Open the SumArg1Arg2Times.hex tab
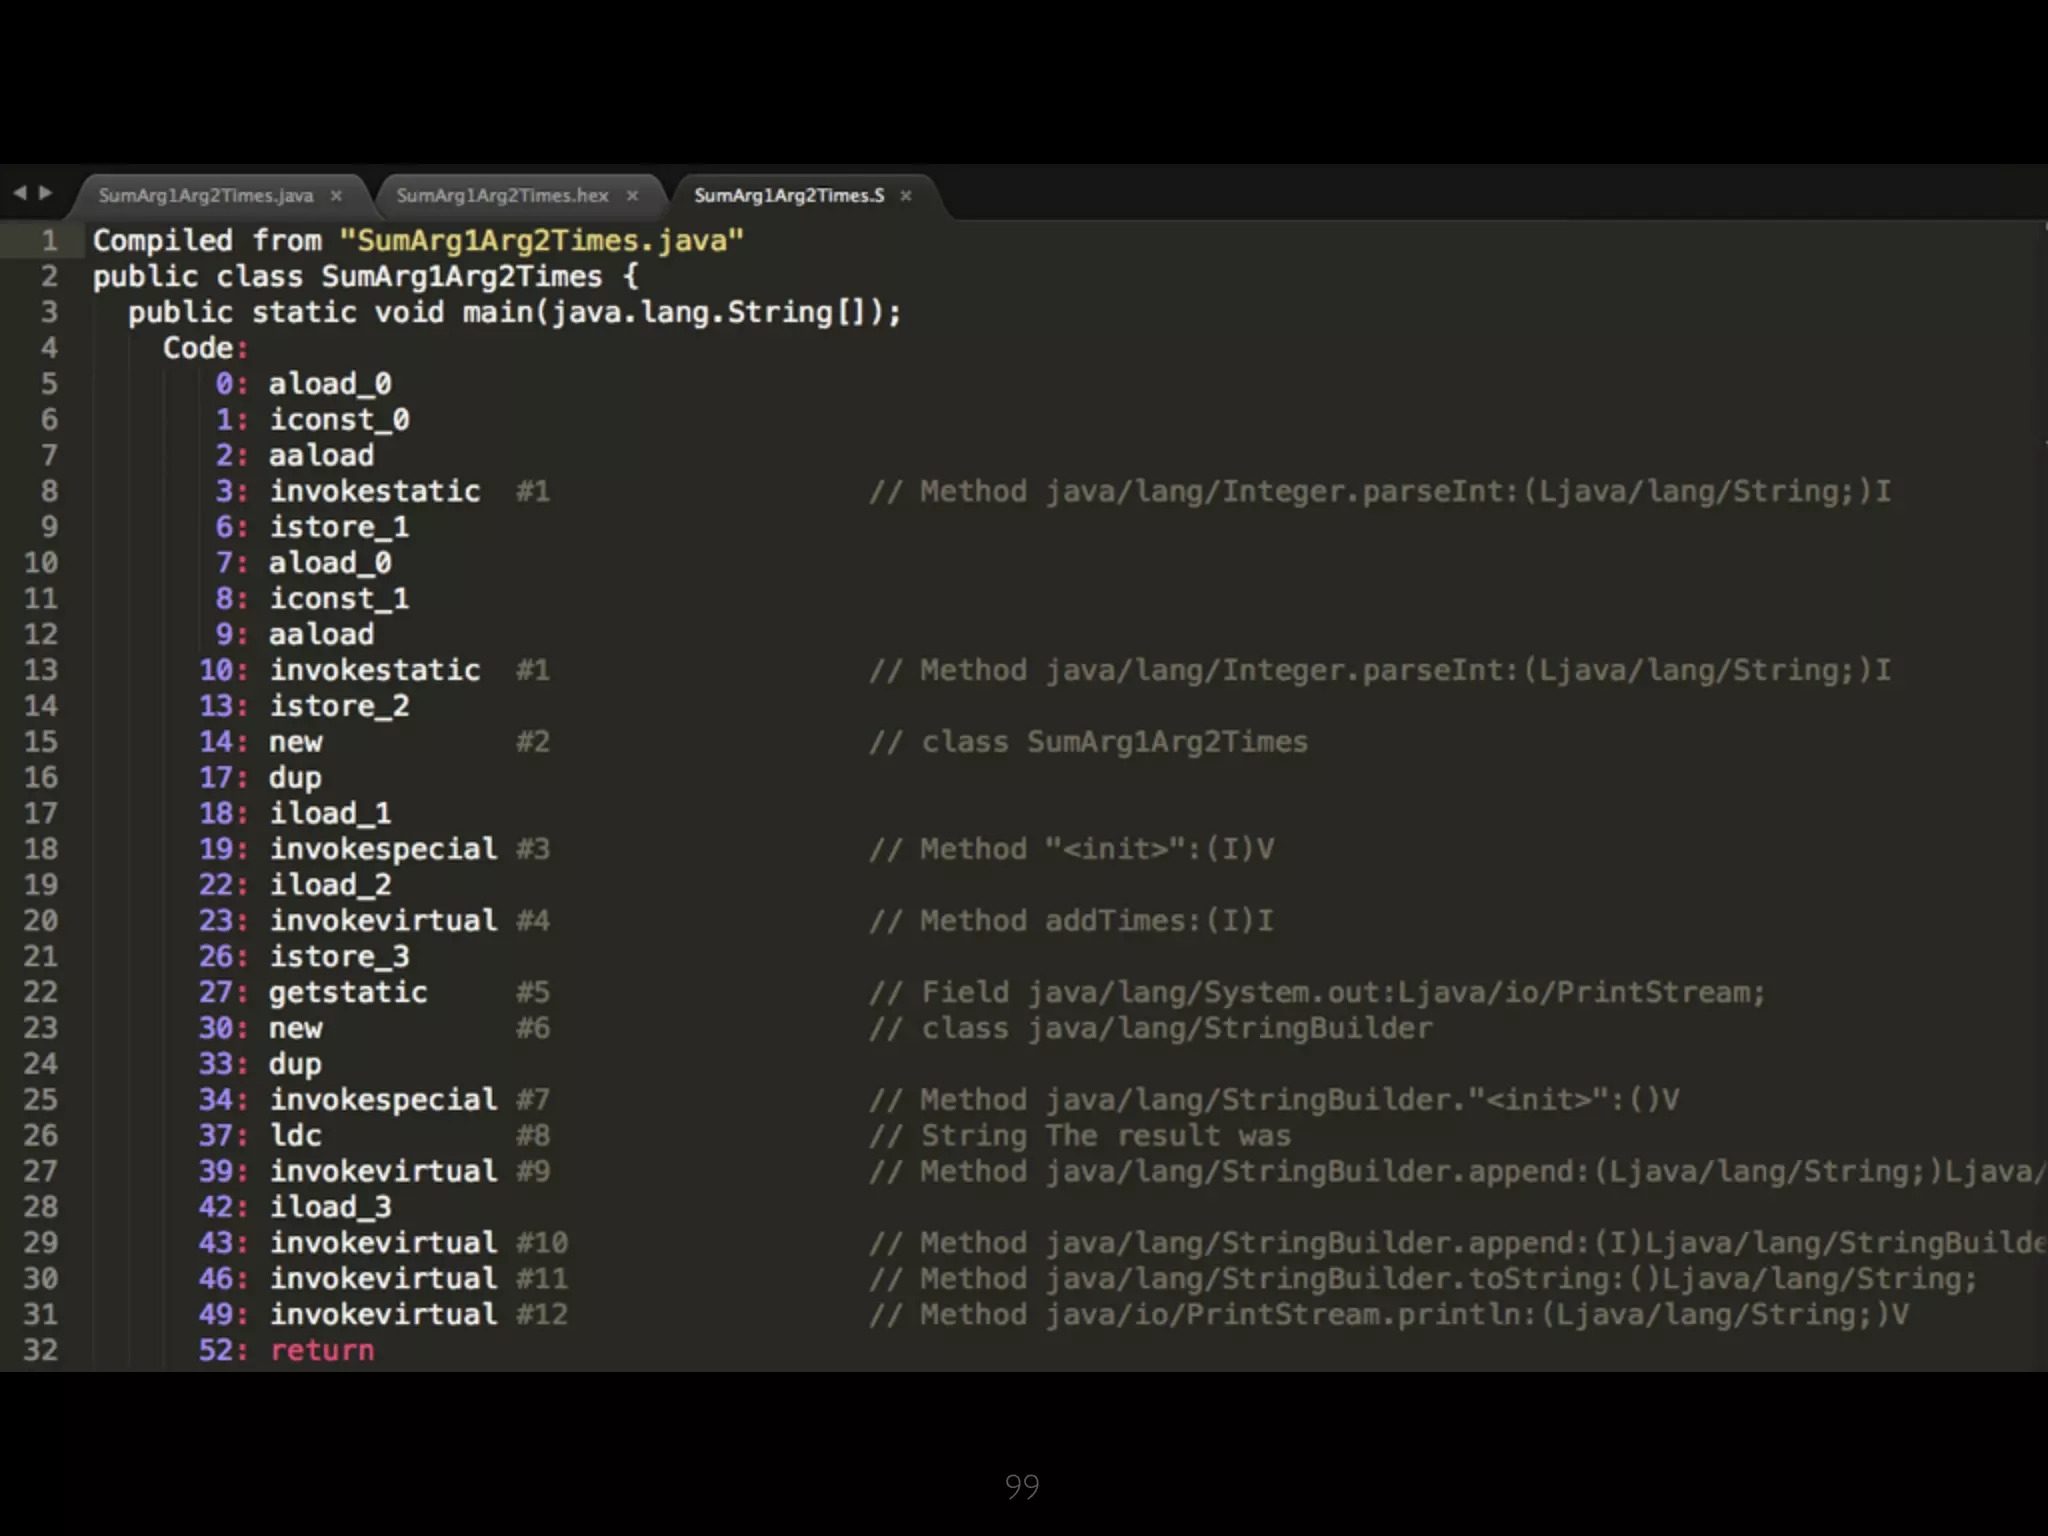This screenshot has height=1536, width=2048. 502,196
